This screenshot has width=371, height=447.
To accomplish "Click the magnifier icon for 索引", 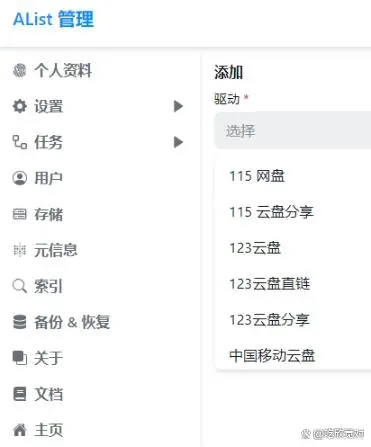I will pos(19,286).
